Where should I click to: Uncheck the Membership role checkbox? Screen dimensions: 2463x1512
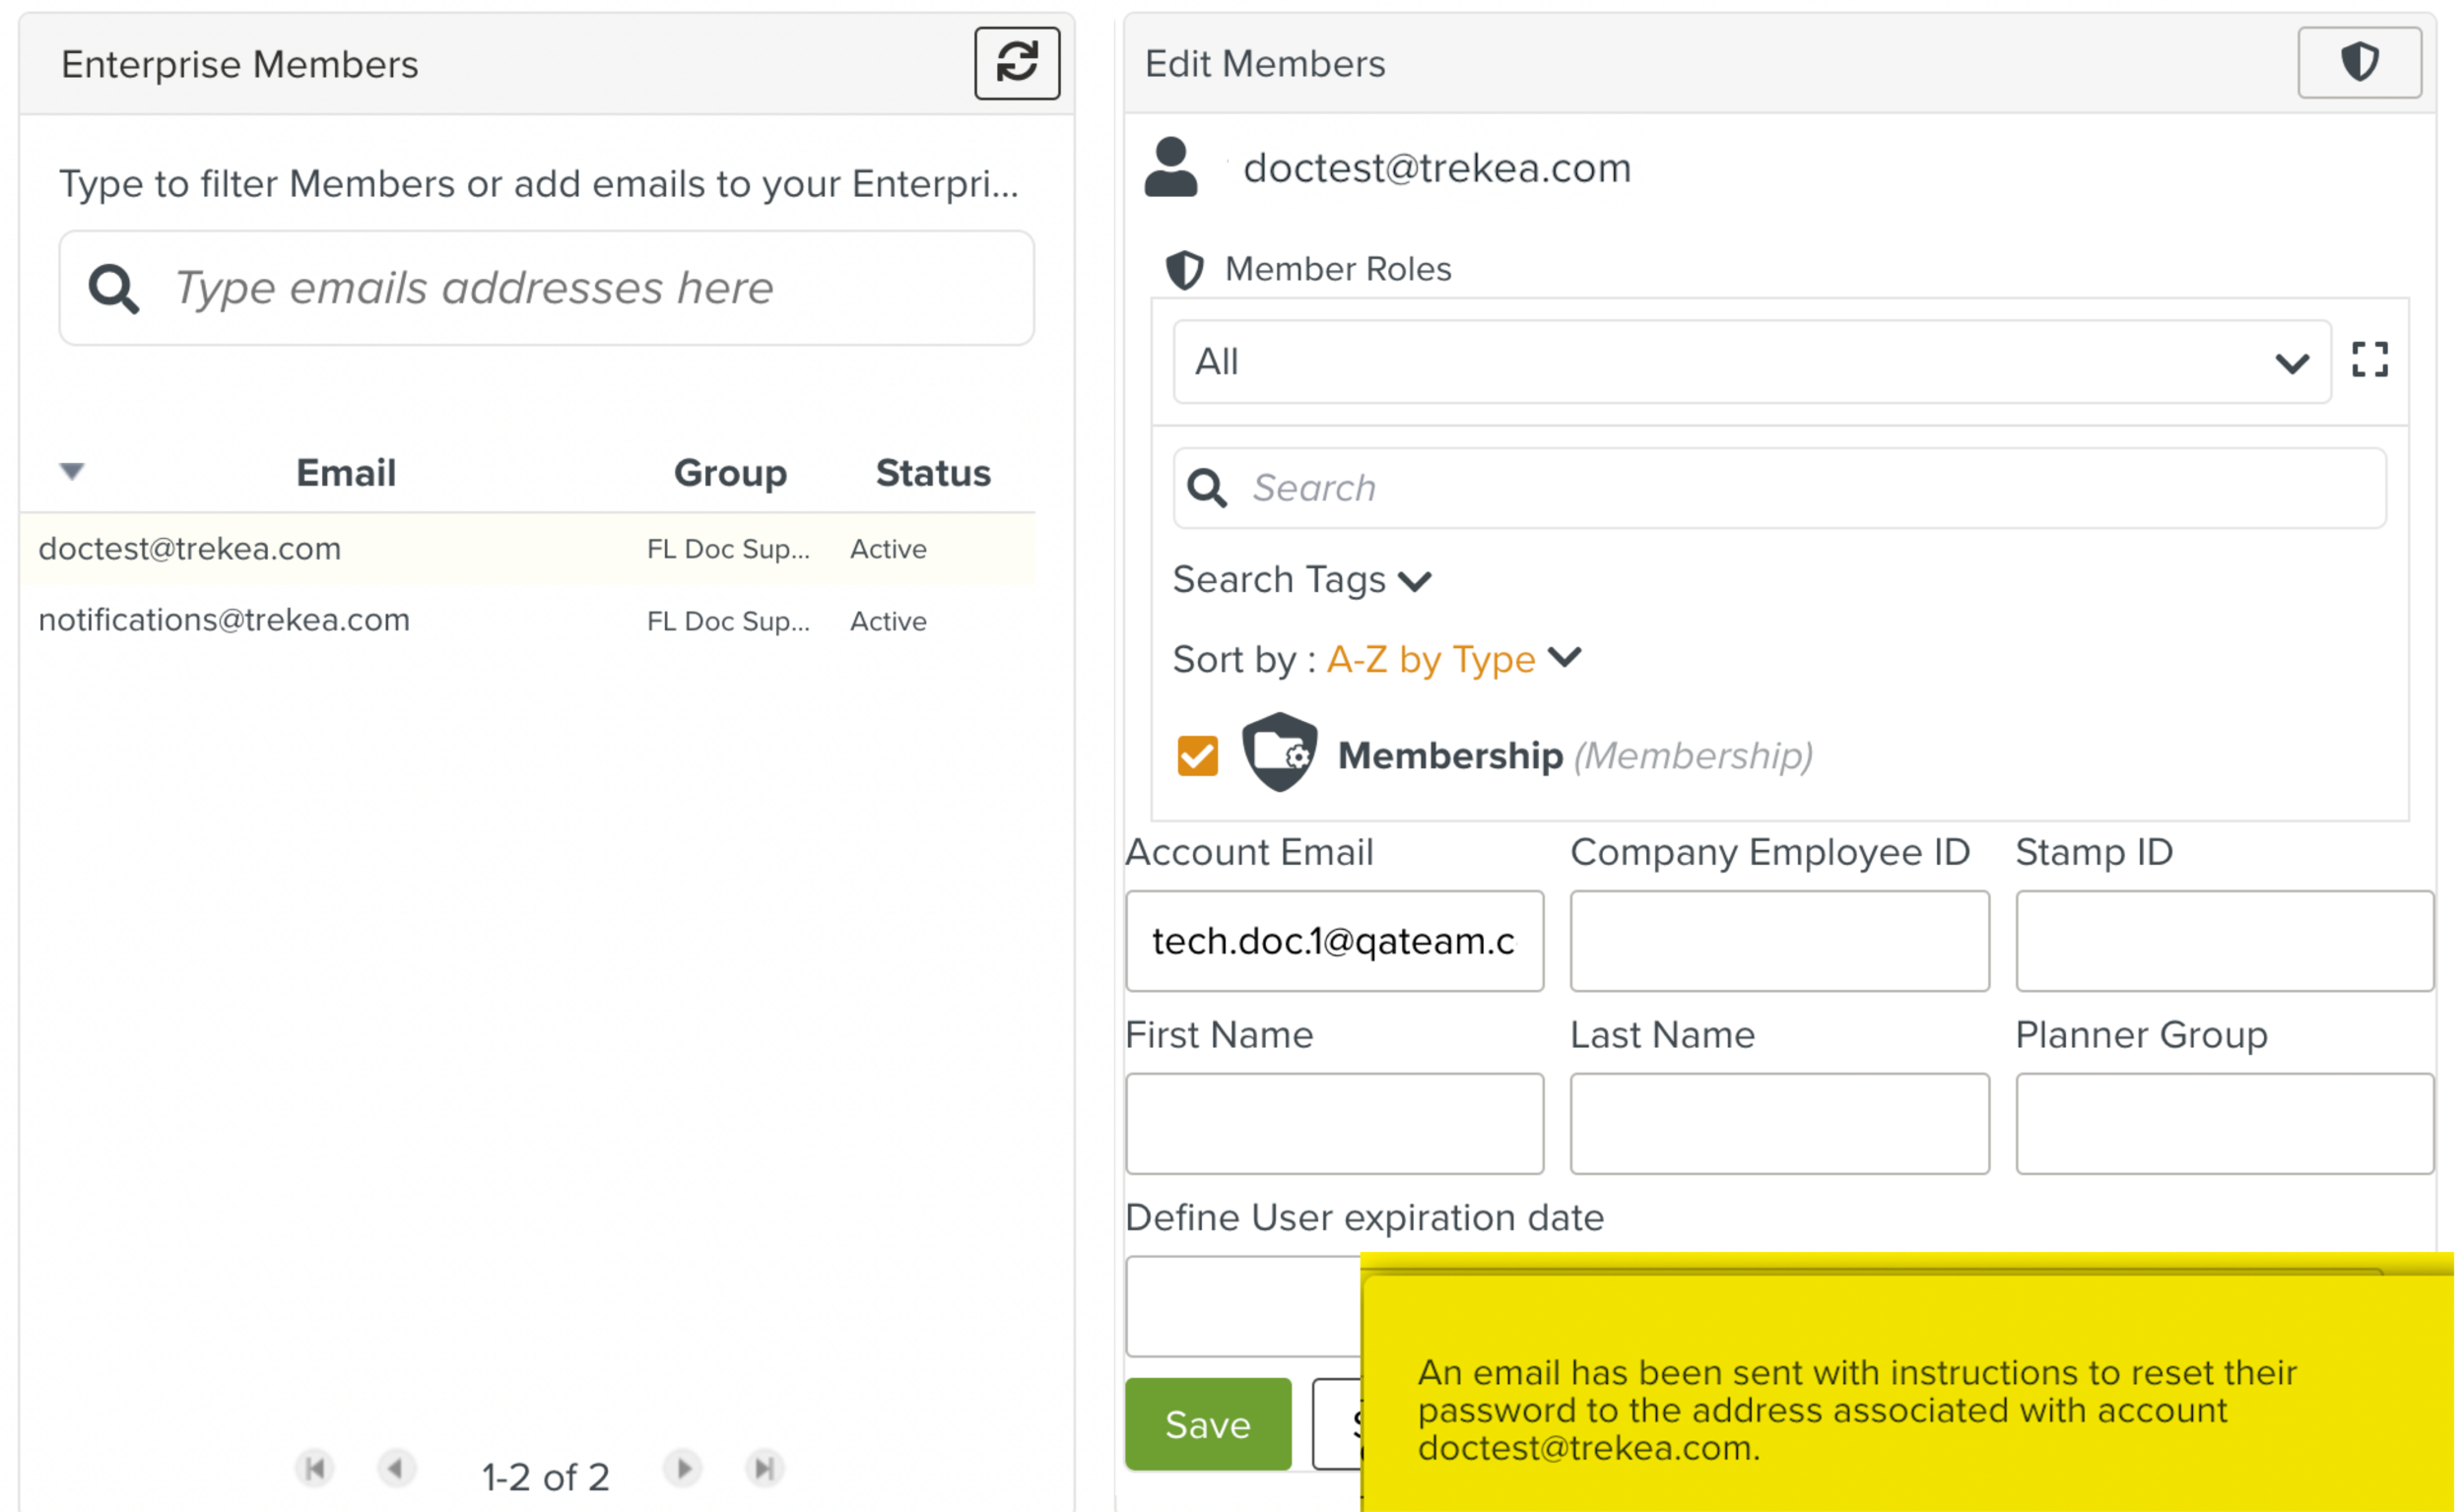click(1197, 756)
